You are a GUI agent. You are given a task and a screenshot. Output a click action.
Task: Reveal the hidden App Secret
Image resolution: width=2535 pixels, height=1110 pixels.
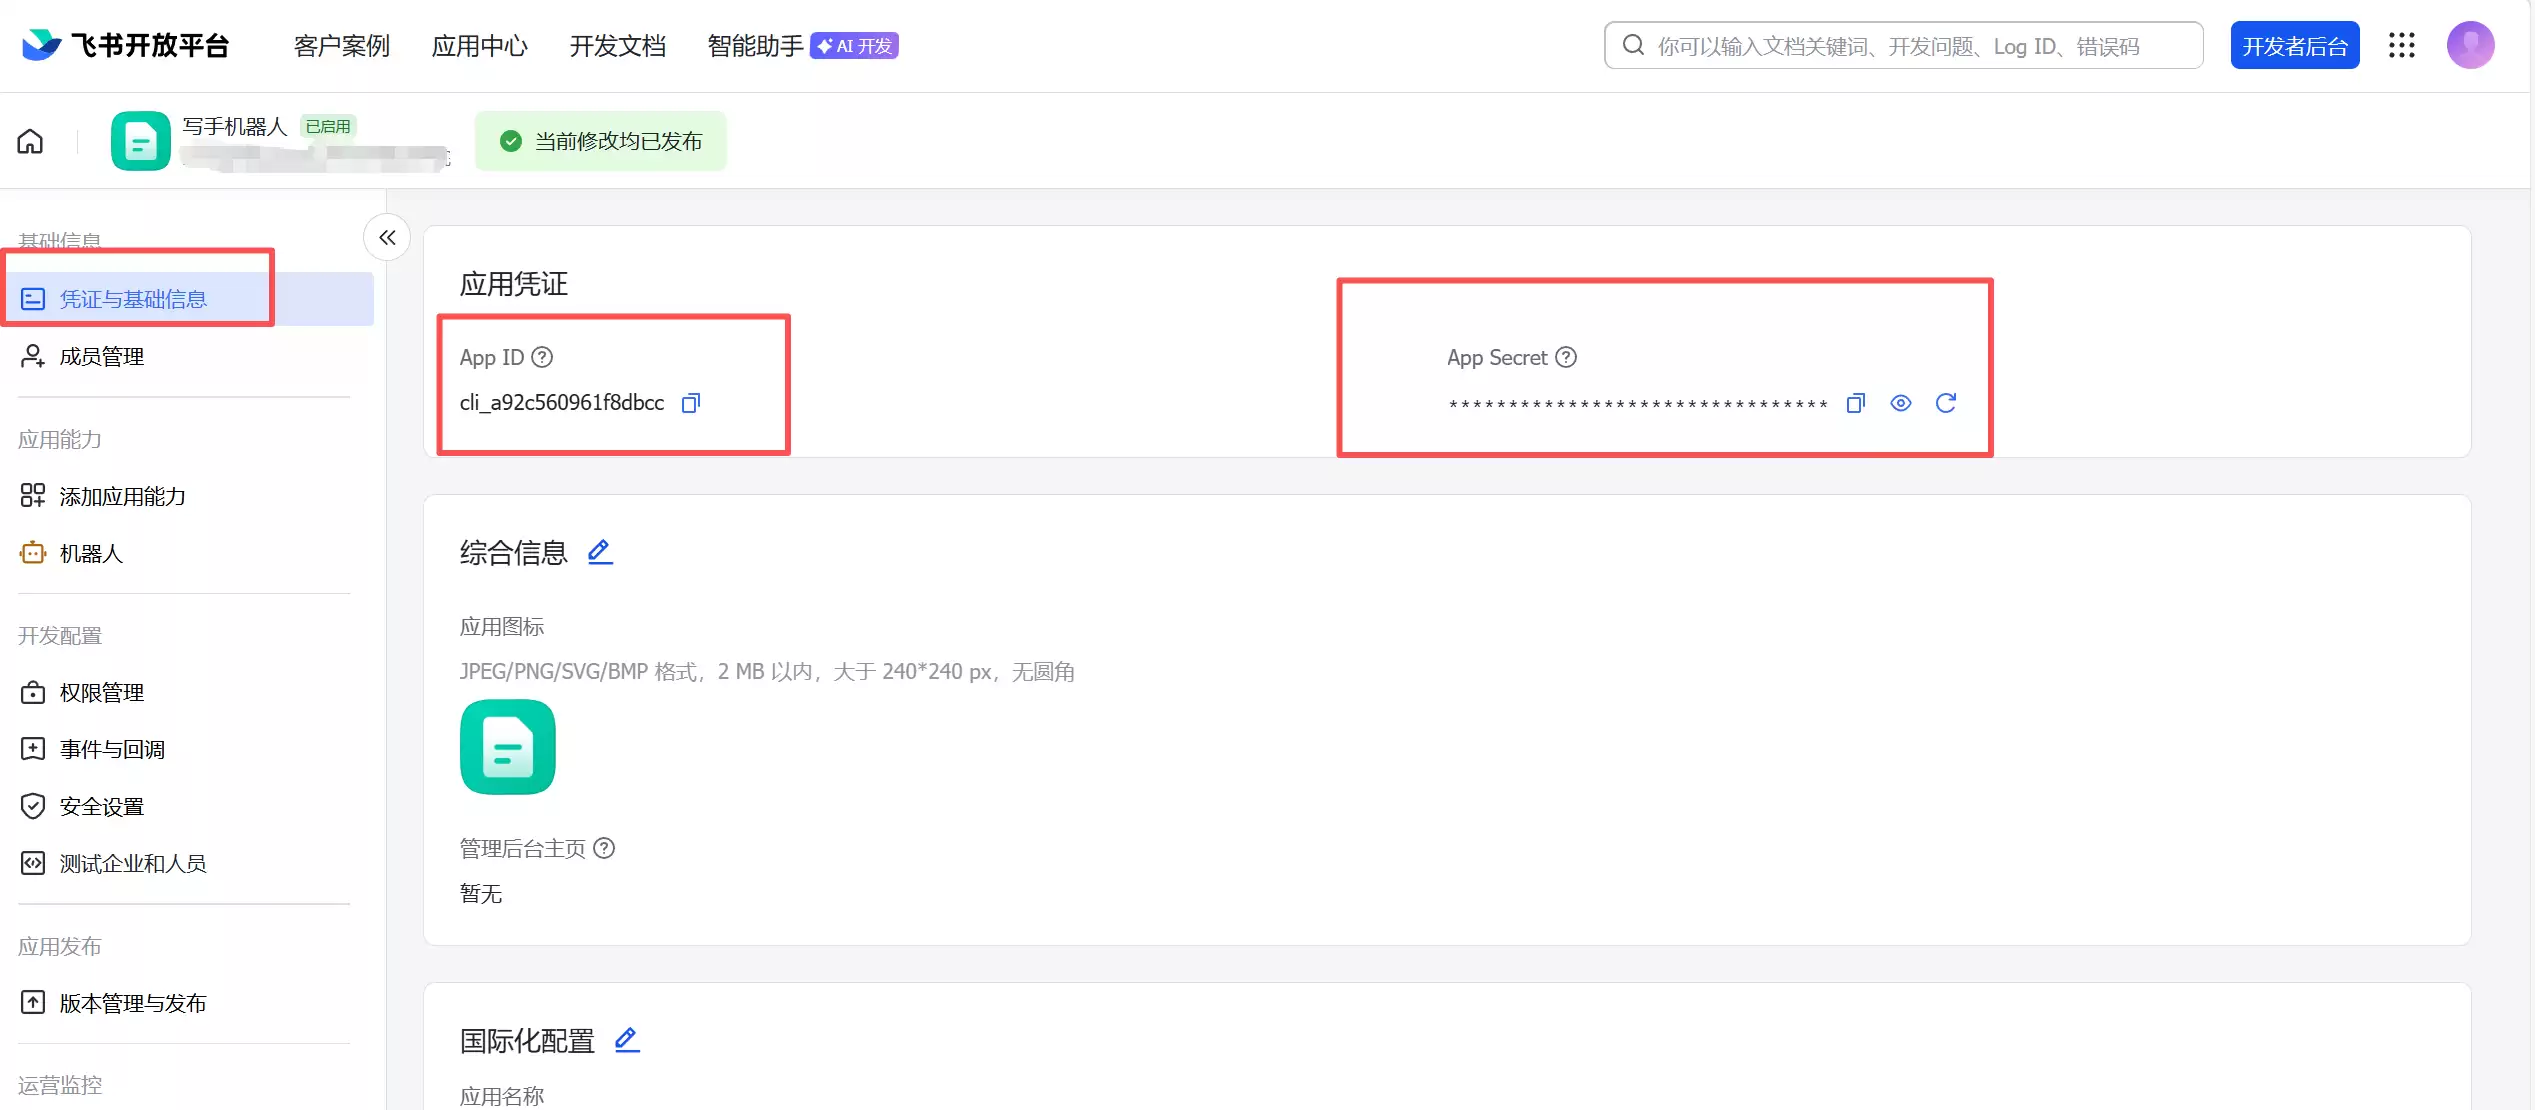pyautogui.click(x=1901, y=403)
